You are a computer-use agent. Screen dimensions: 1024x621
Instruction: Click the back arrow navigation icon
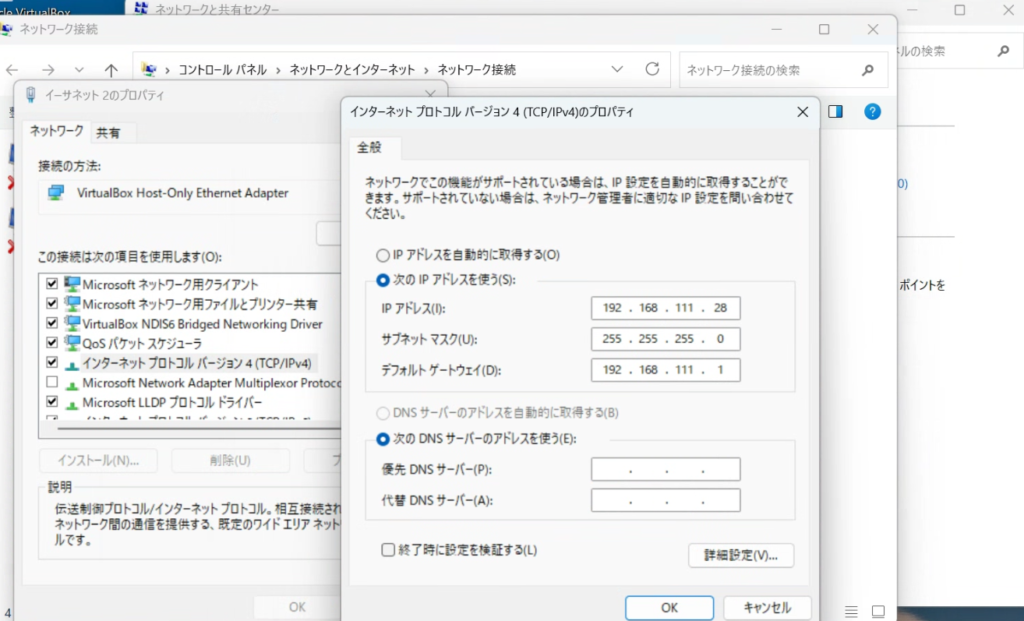[x=12, y=70]
